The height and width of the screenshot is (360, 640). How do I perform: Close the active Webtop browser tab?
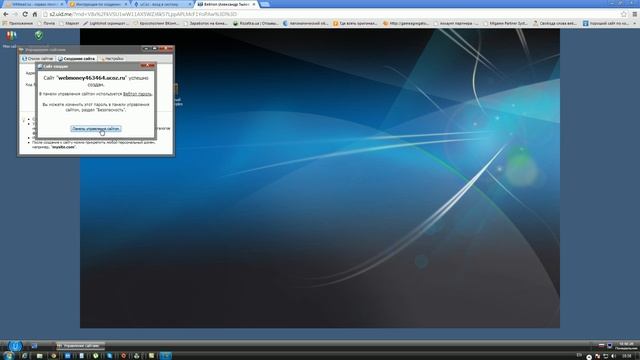click(253, 4)
